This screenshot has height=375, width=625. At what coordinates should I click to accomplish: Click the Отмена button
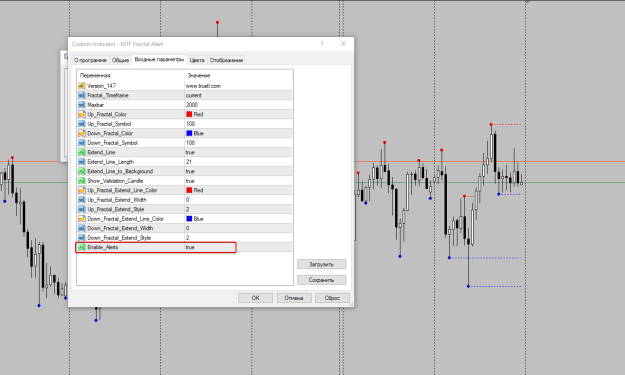tap(294, 298)
